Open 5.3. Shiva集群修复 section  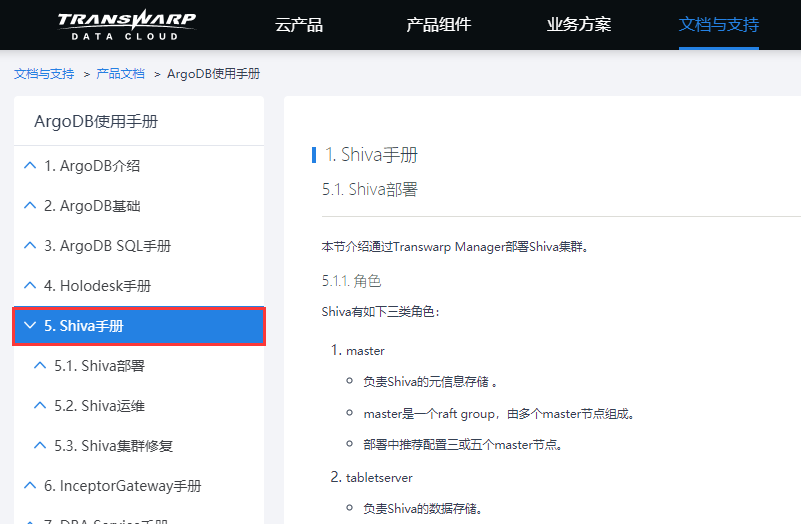point(113,446)
